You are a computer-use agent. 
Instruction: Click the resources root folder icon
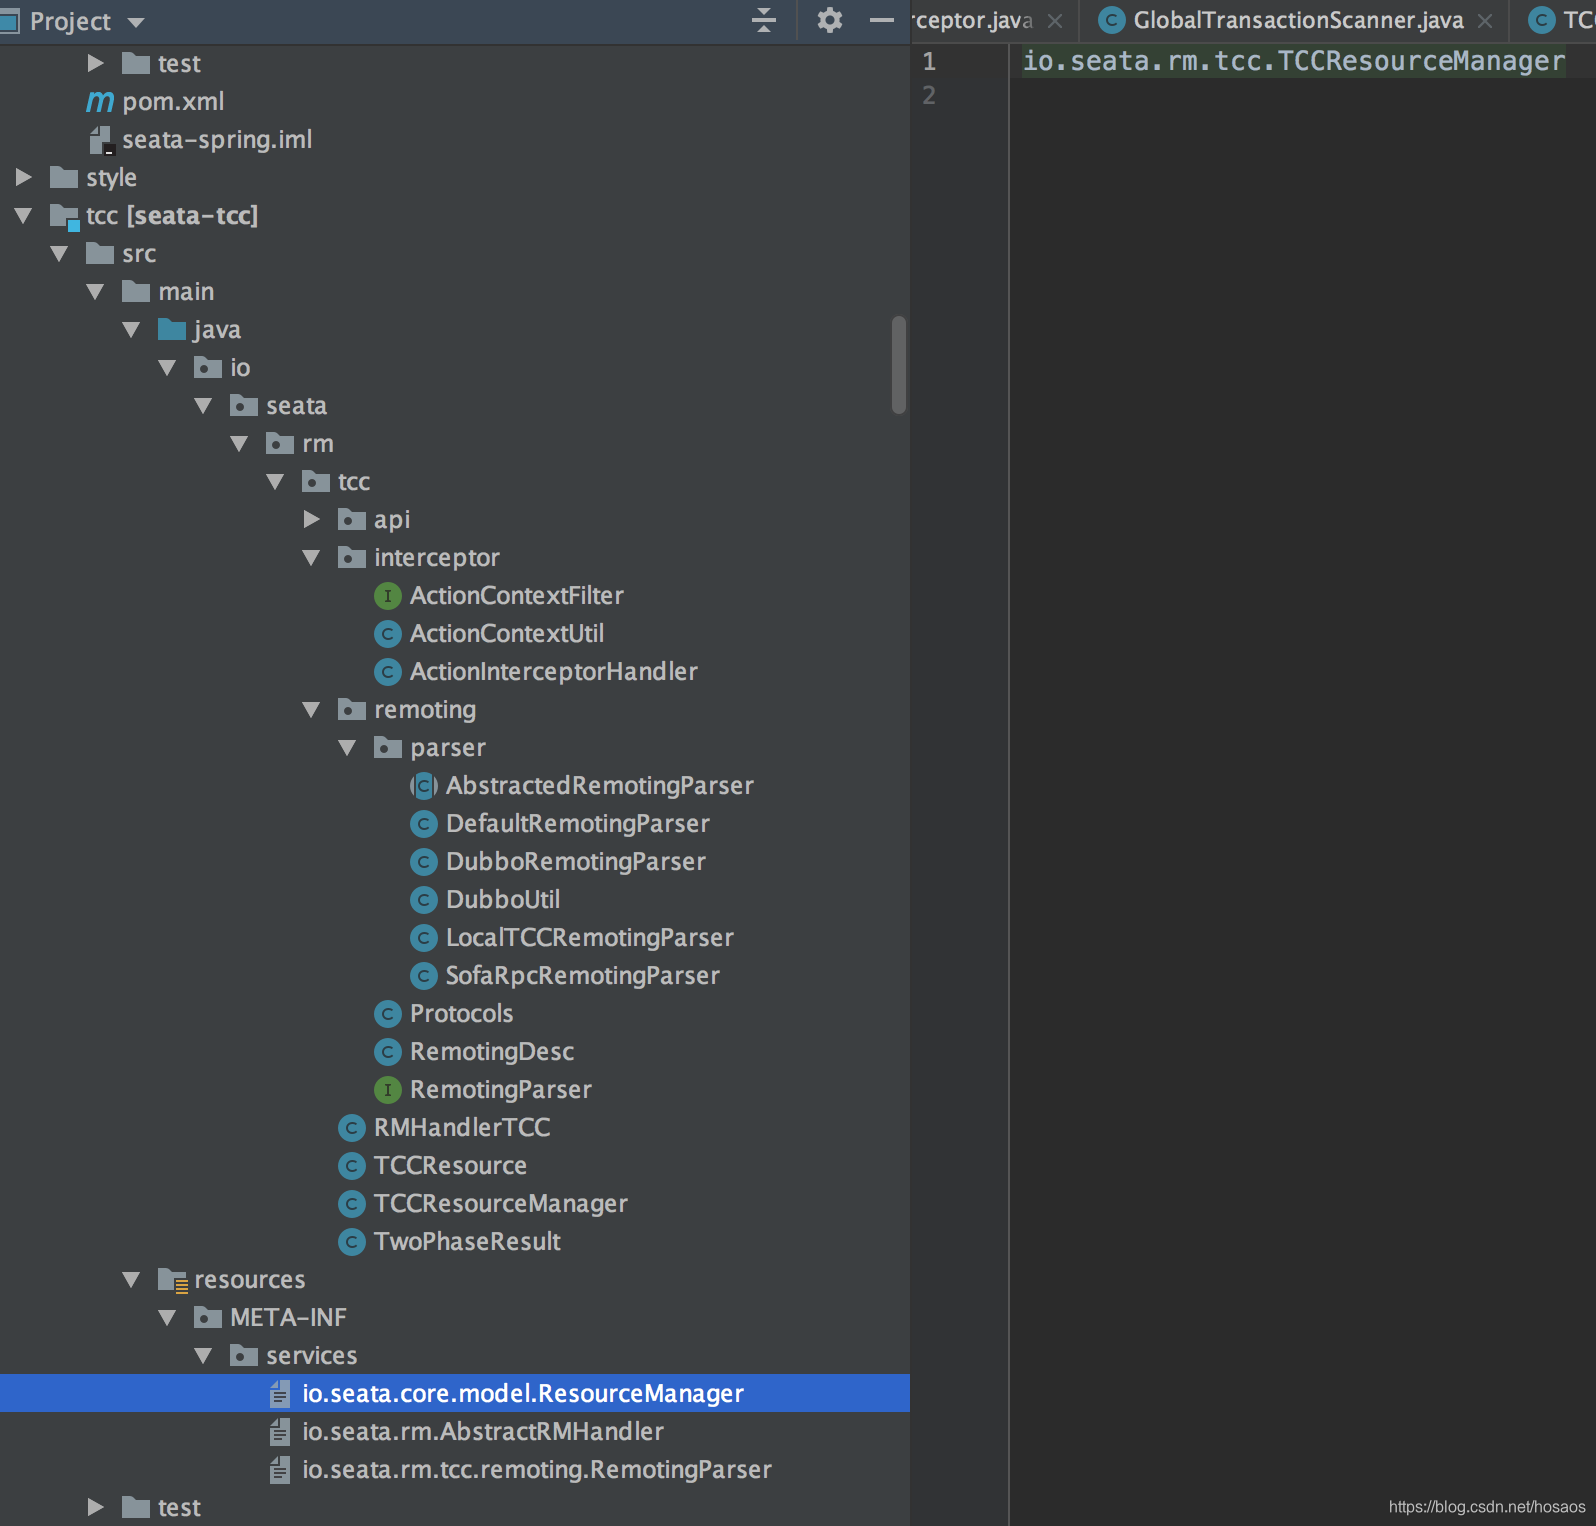coord(172,1280)
